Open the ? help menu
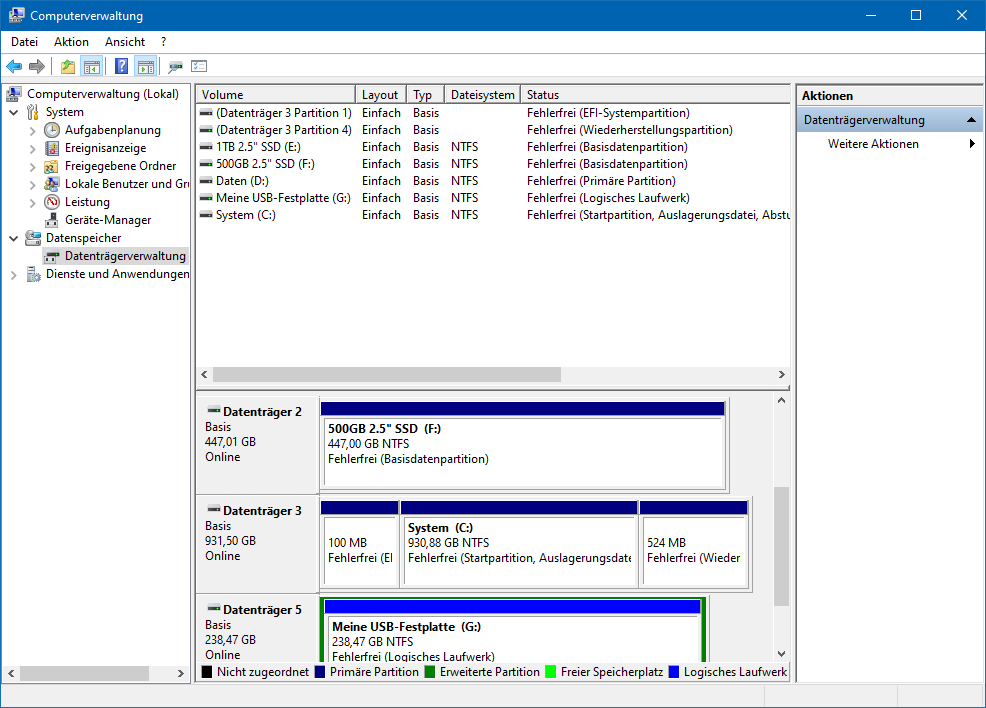The height and width of the screenshot is (708, 986). (x=163, y=42)
